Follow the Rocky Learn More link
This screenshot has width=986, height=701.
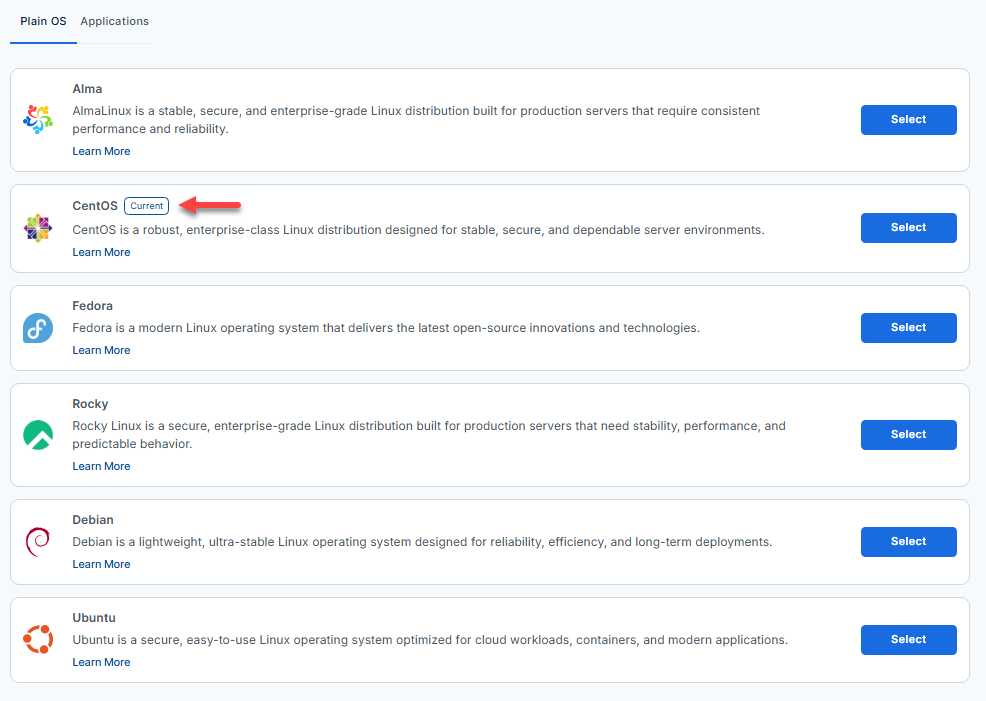[101, 466]
